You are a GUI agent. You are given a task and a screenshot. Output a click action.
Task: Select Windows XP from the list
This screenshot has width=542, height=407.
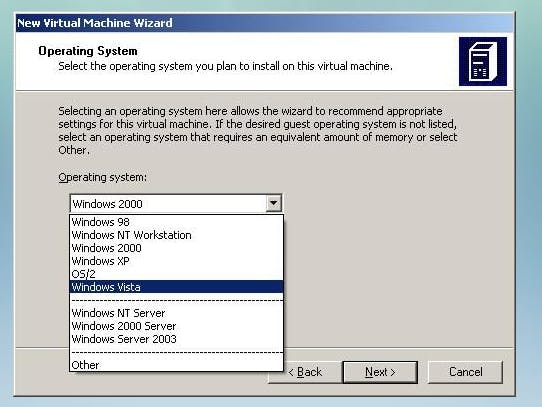tap(176, 261)
